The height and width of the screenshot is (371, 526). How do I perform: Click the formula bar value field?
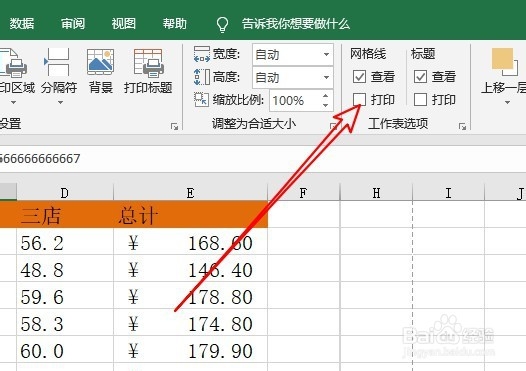pyautogui.click(x=263, y=159)
